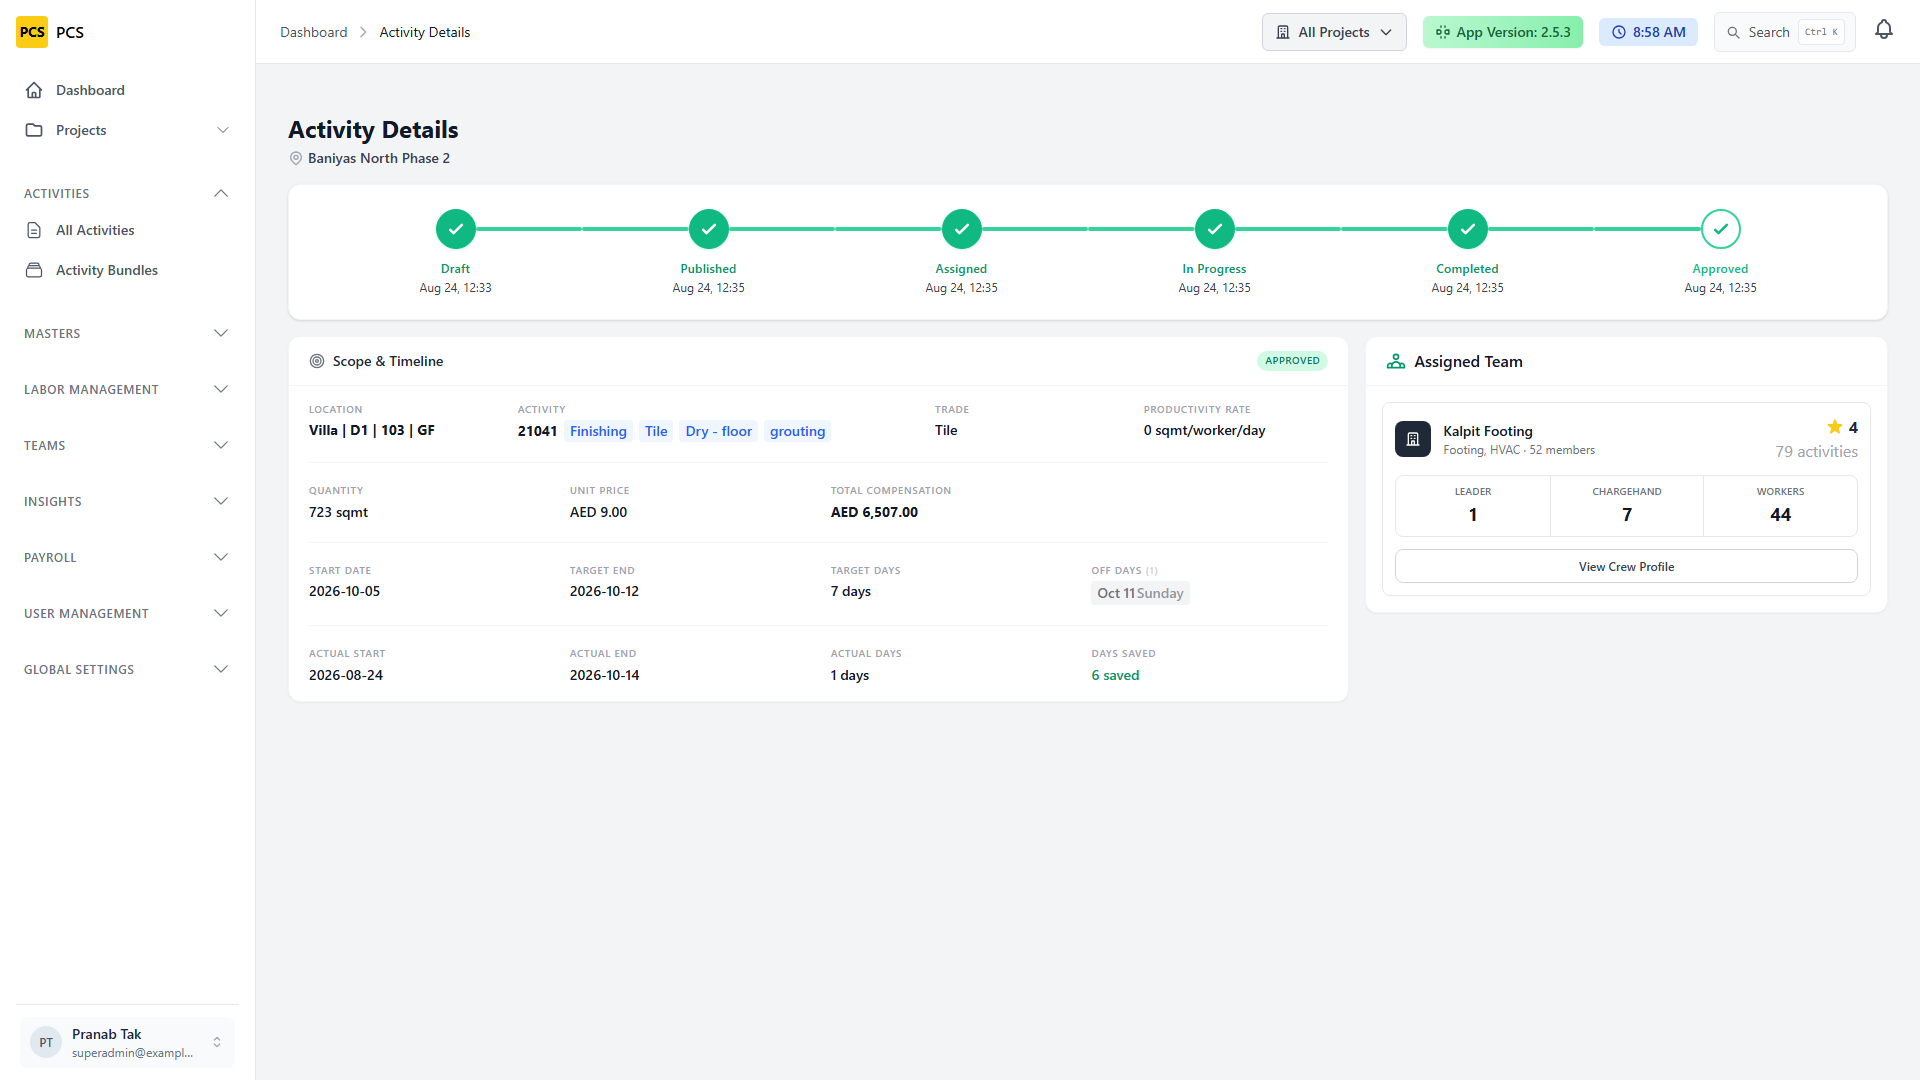Click the Finishing activity tag

pos(598,431)
